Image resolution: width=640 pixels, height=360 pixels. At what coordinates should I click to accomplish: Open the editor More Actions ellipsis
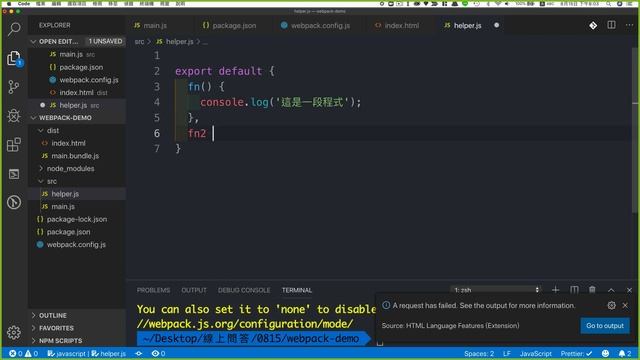coord(629,25)
